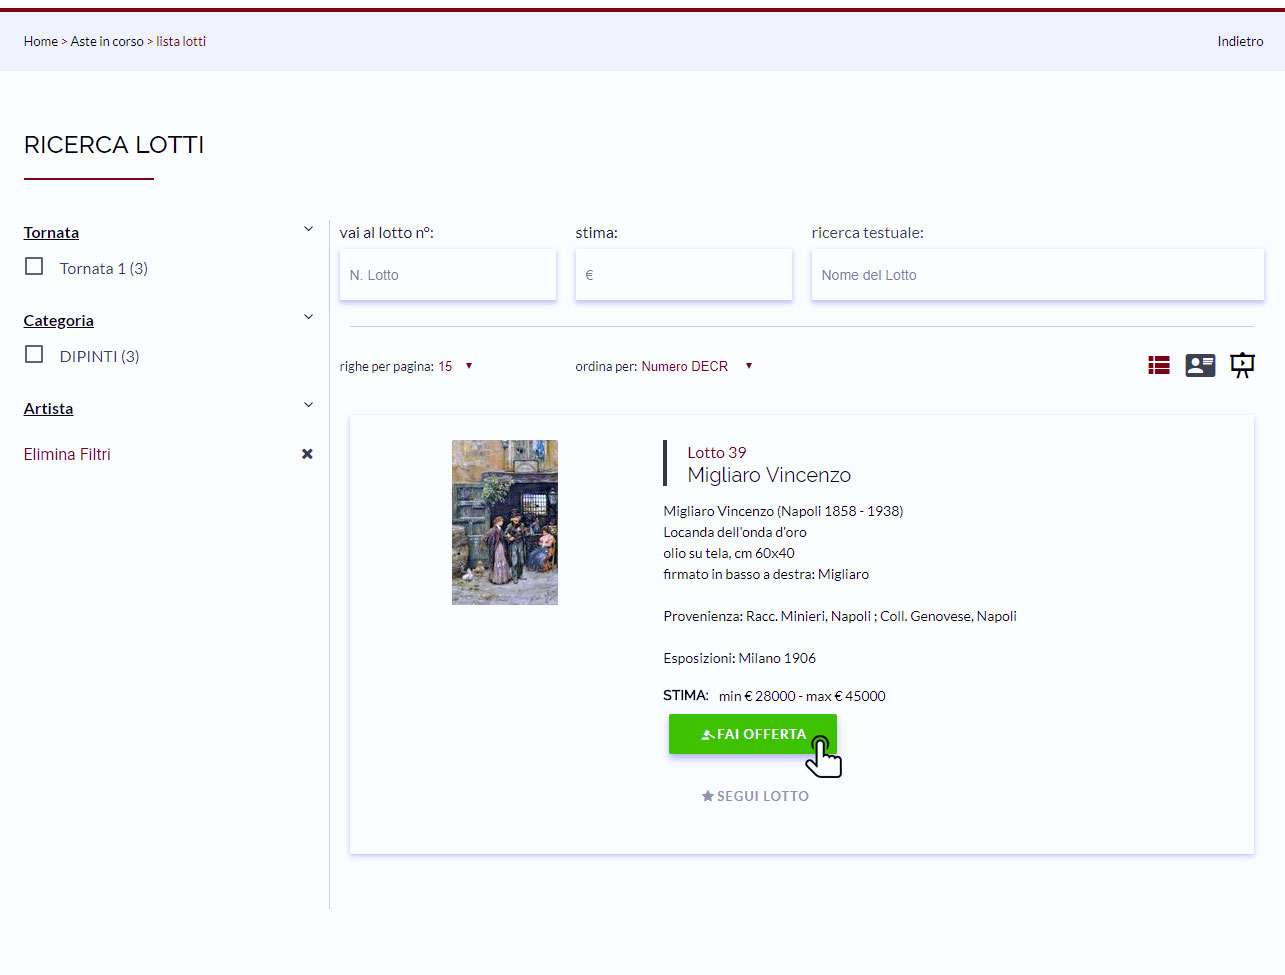Focus the N. Lotto input field
This screenshot has width=1285, height=975.
click(x=447, y=275)
